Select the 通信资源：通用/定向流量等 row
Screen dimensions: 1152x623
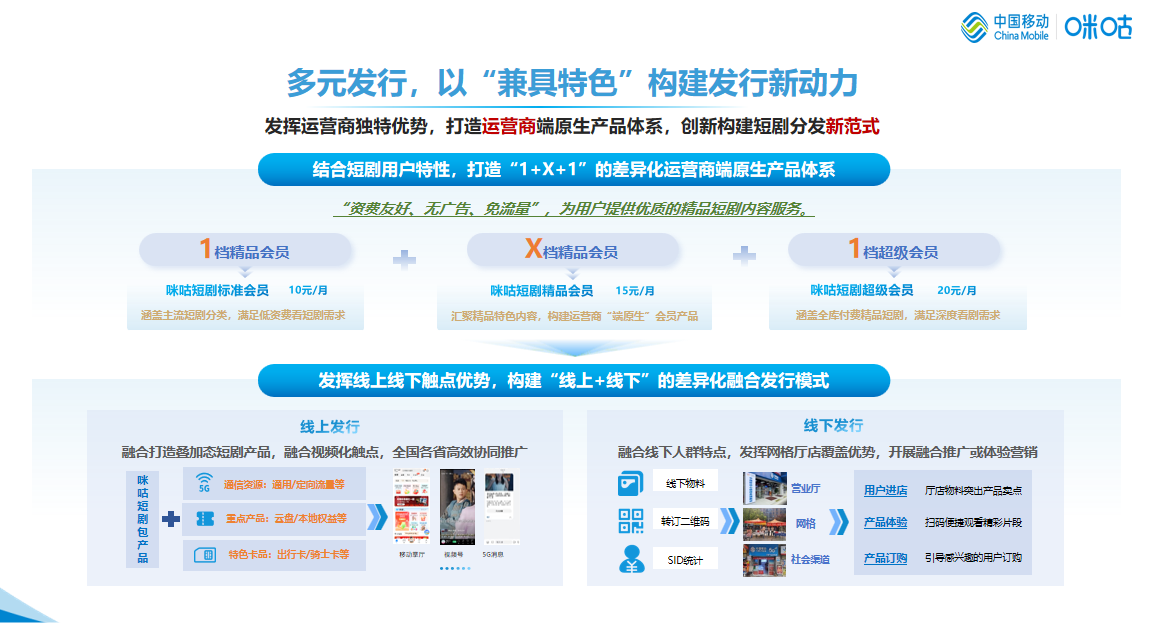(x=274, y=483)
